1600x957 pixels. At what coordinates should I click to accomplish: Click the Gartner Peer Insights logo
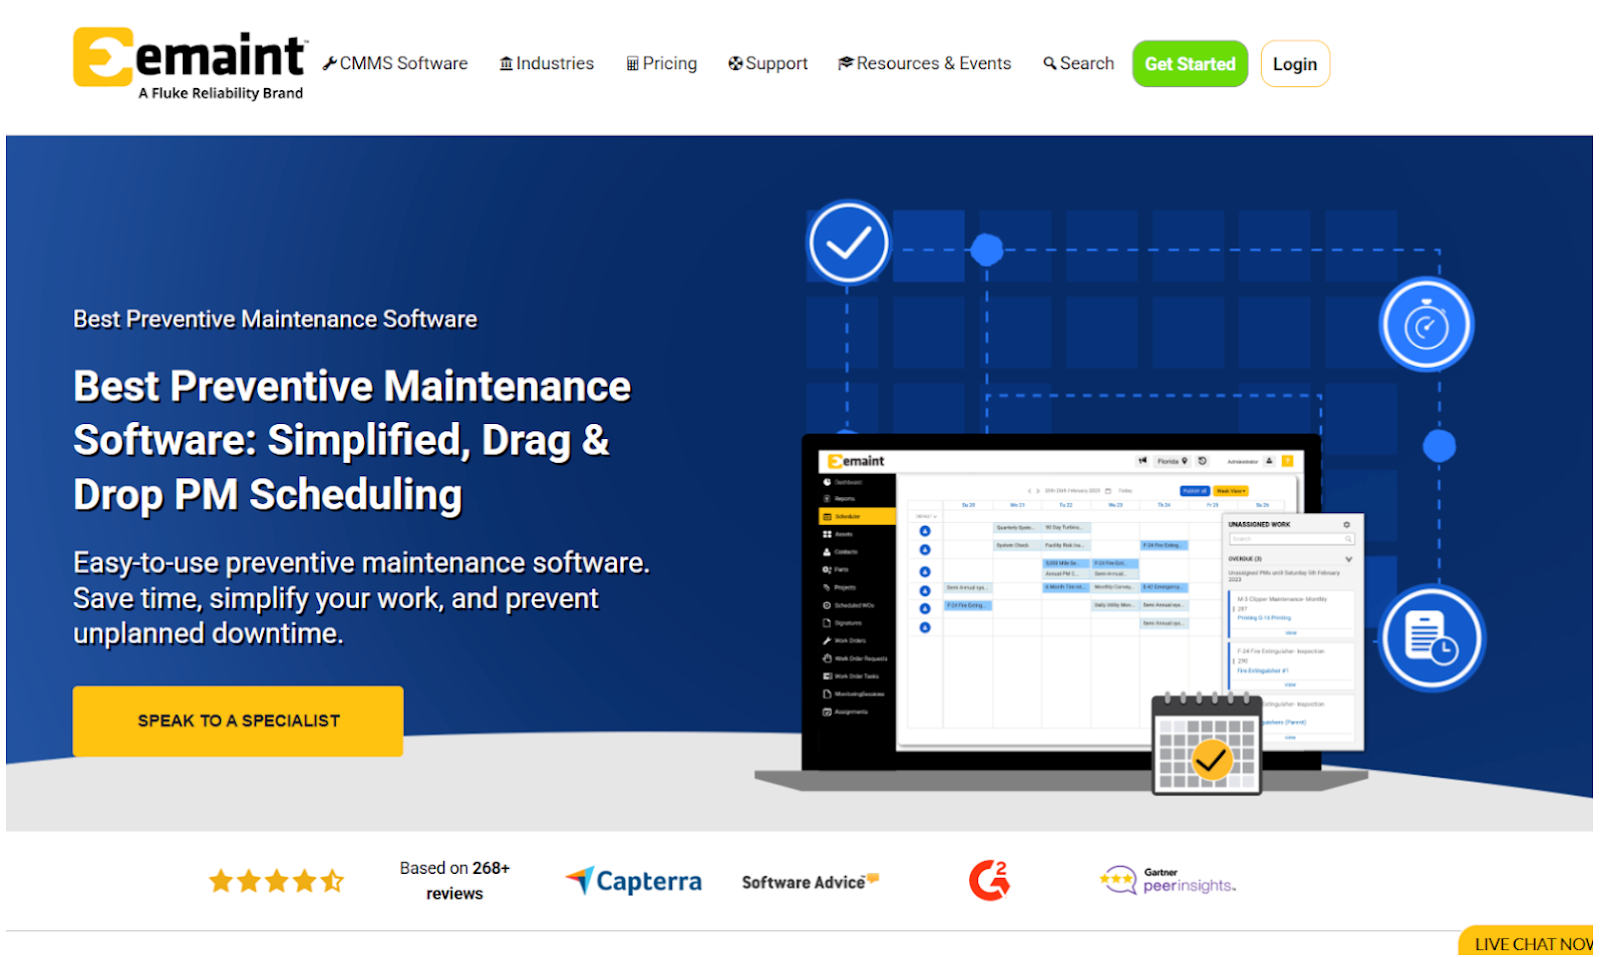1167,881
